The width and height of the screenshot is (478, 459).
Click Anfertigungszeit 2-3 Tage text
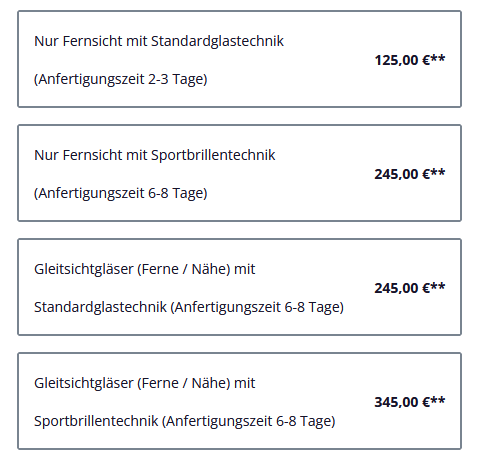point(120,79)
